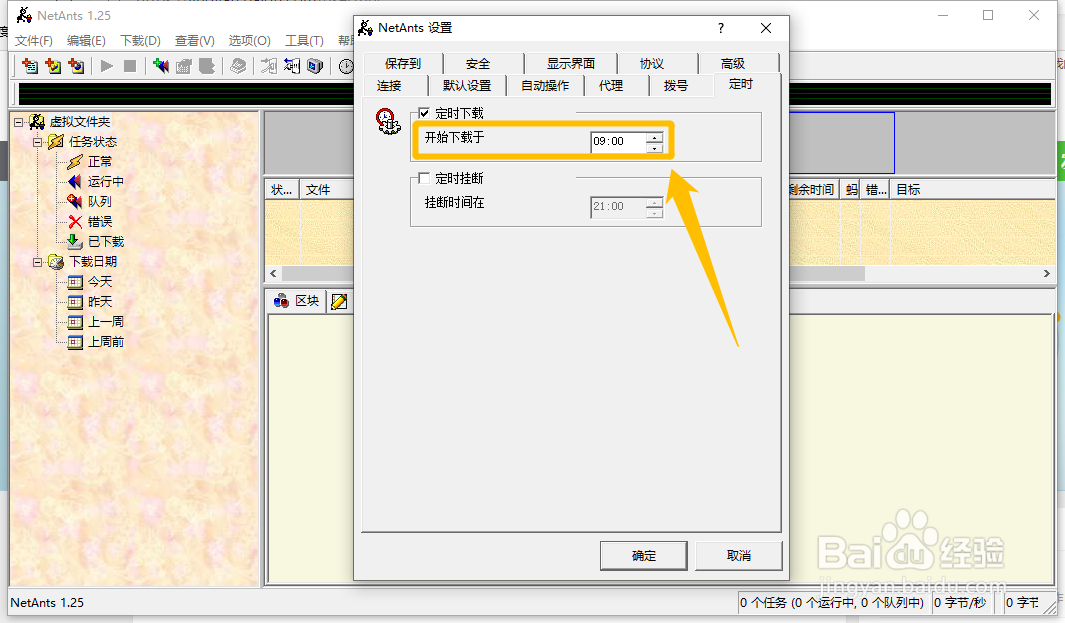Click the 正常 pencil icon in tree
The height and width of the screenshot is (623, 1065).
pos(75,162)
